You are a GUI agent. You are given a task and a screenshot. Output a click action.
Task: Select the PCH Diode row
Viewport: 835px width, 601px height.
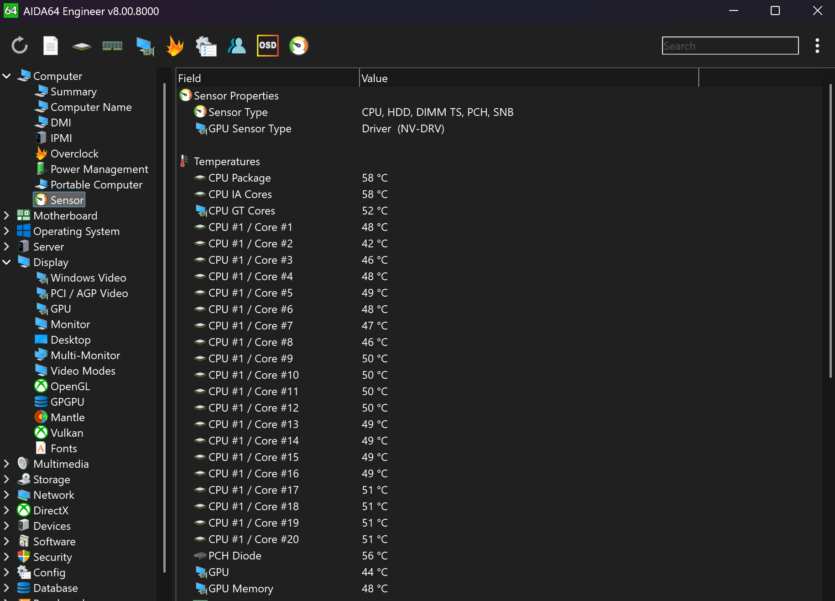(x=501, y=555)
